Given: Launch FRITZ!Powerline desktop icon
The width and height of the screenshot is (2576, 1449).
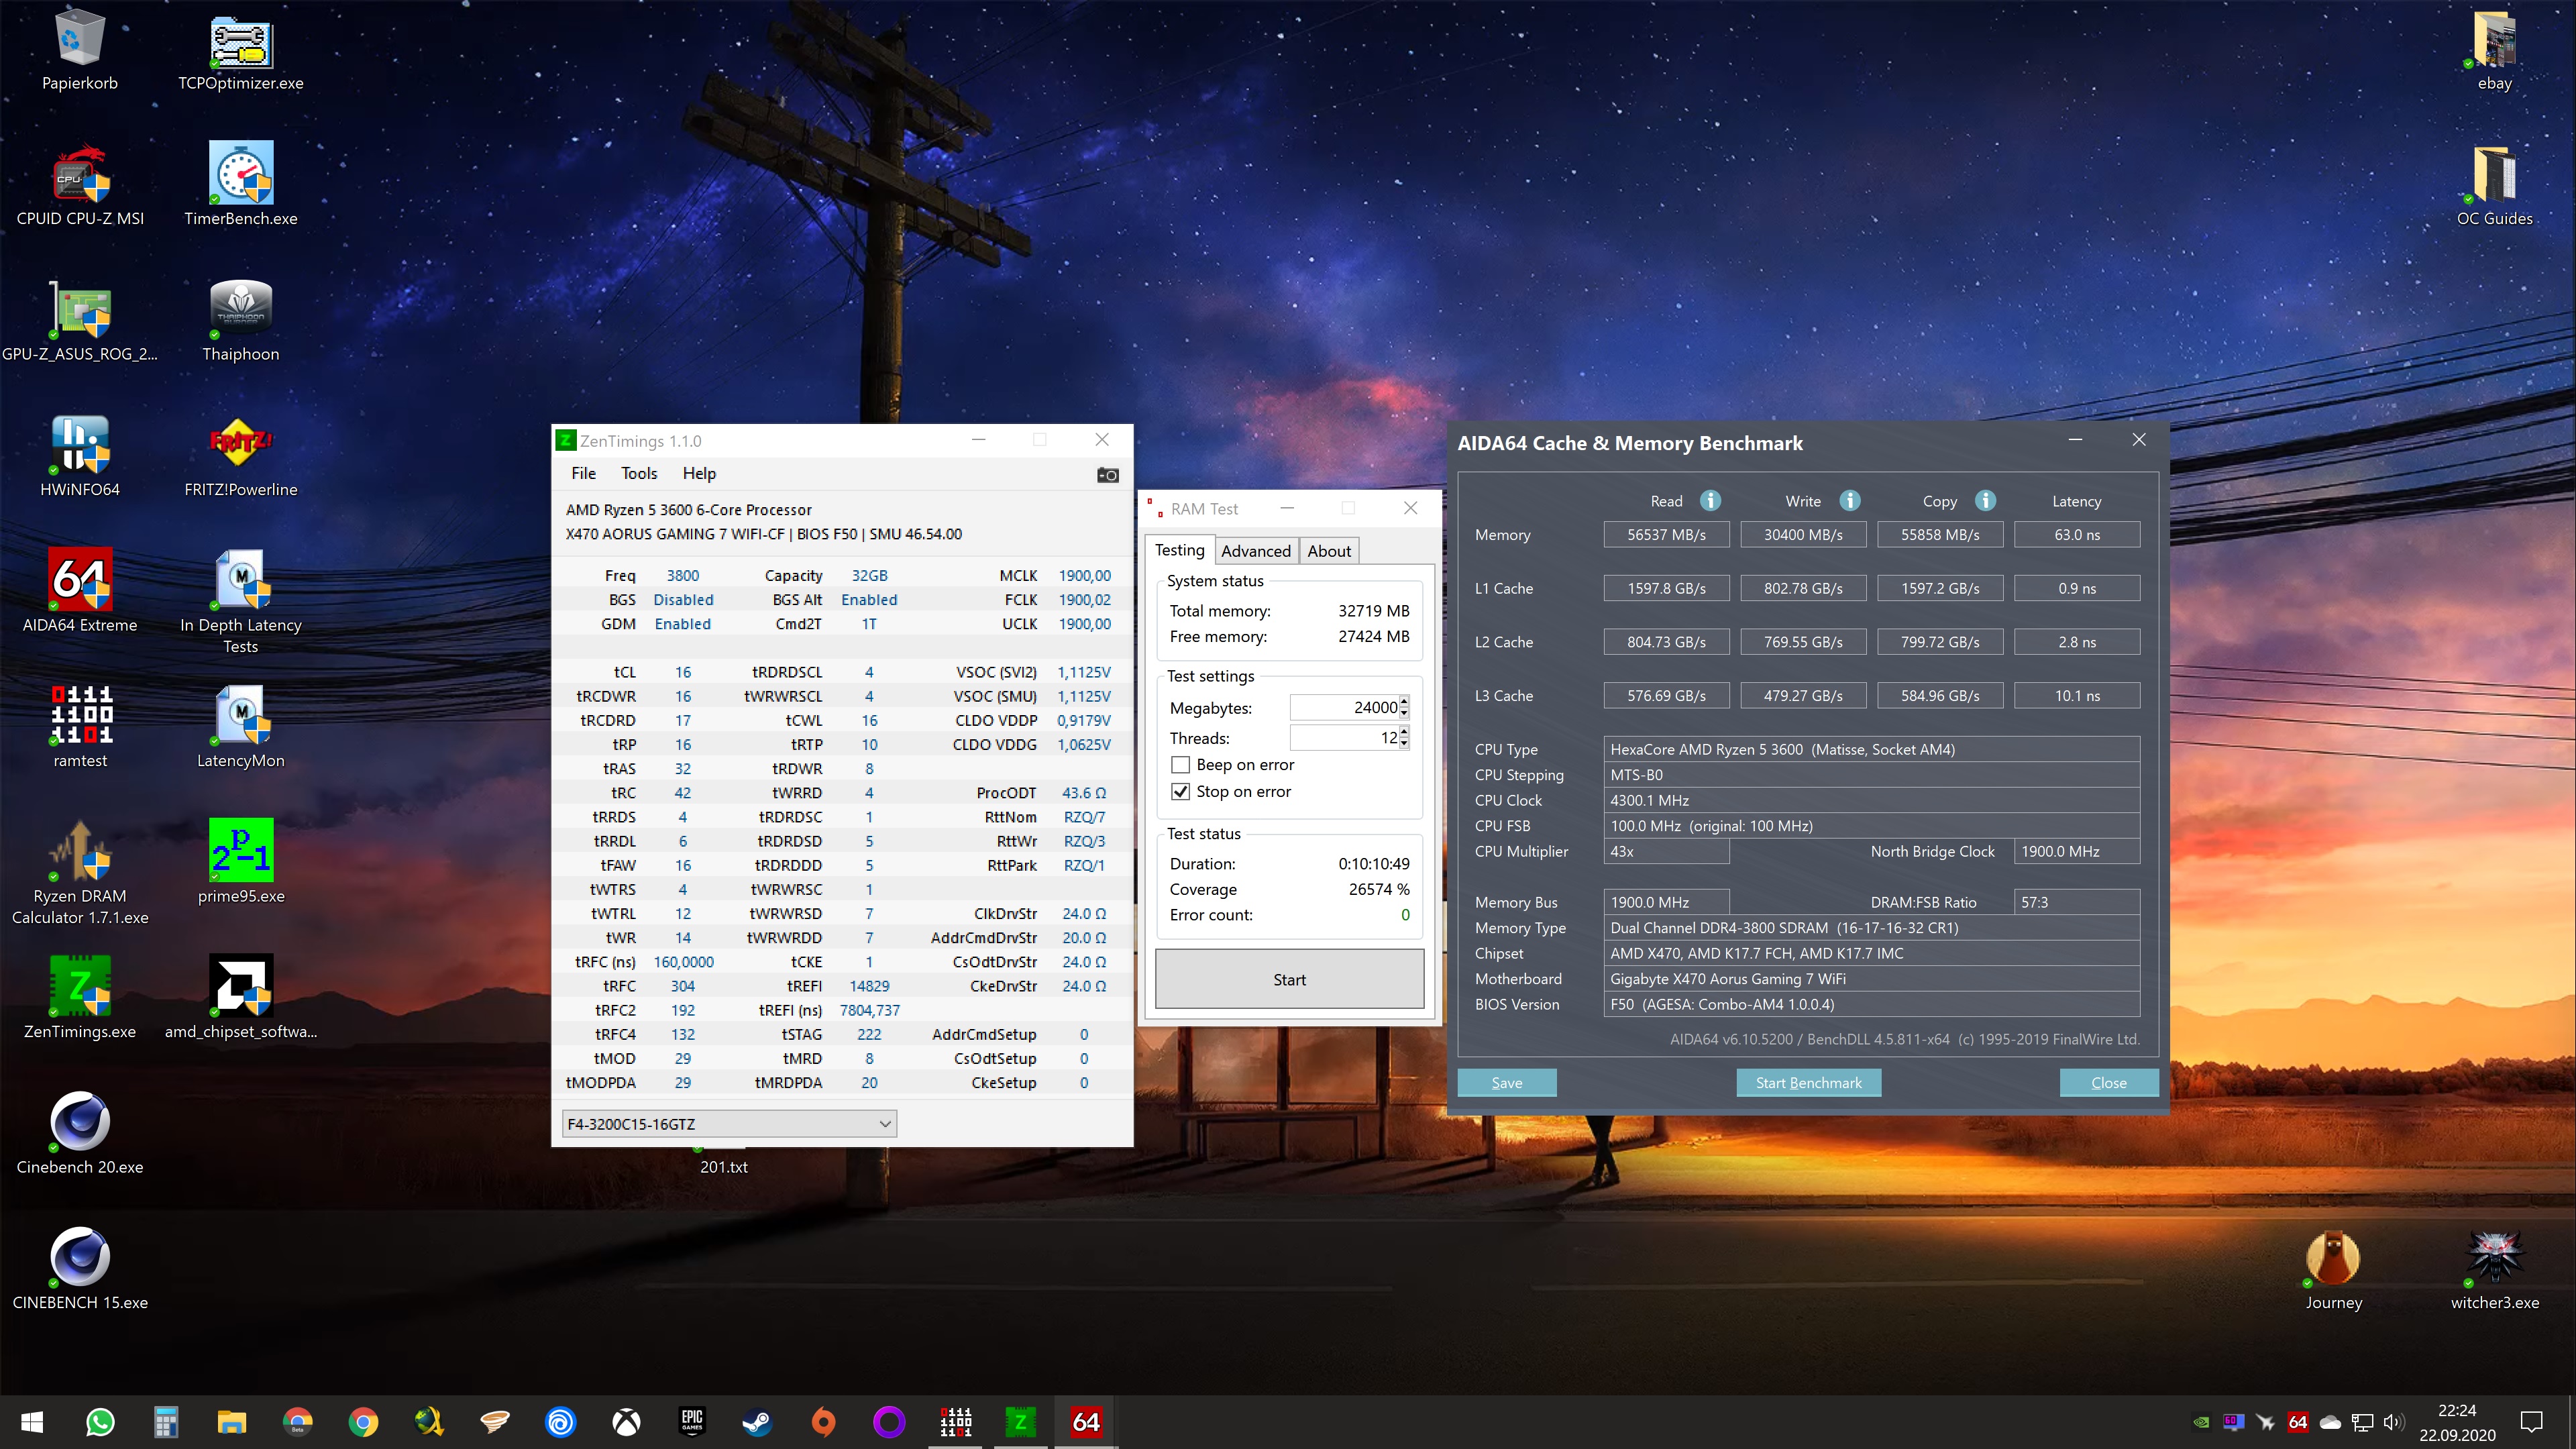Looking at the screenshot, I should (x=241, y=456).
